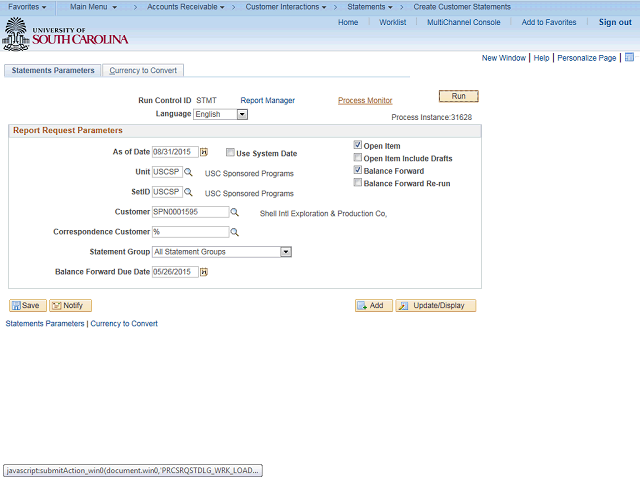Enable Balance Forward Re-run checkbox
This screenshot has height=480, width=640.
[358, 182]
